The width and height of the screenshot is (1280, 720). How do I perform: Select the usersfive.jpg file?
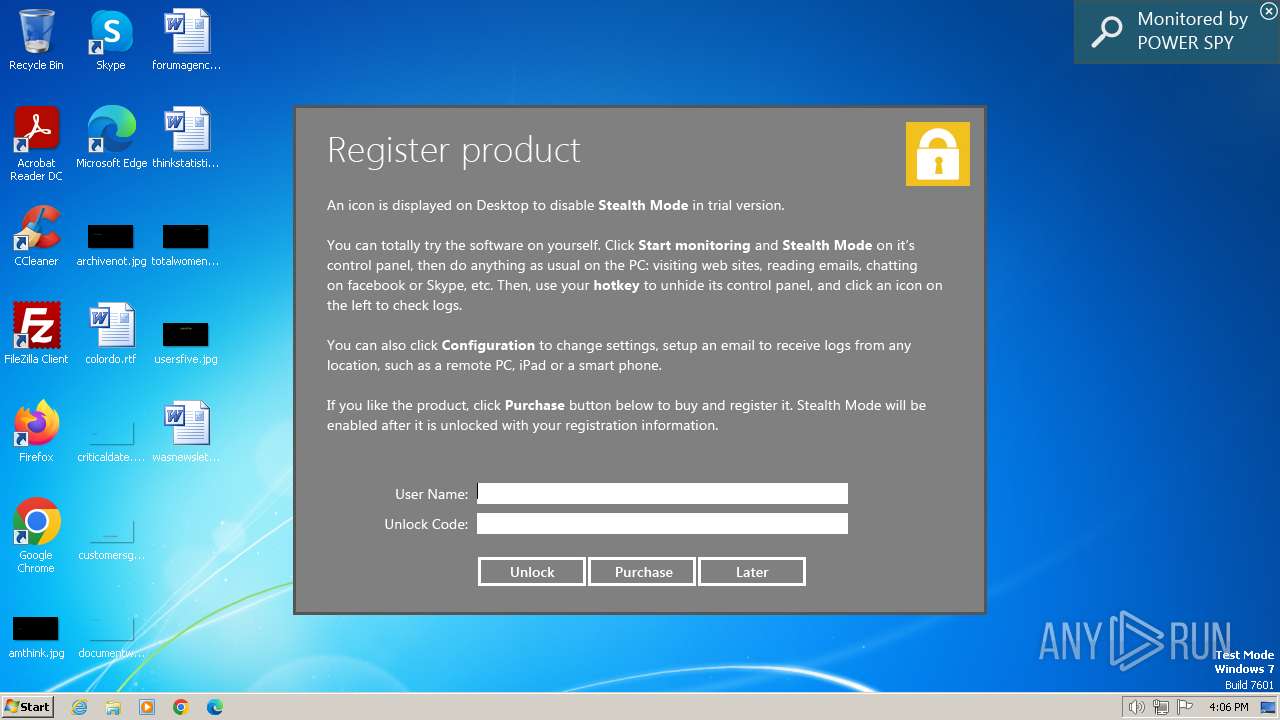186,342
